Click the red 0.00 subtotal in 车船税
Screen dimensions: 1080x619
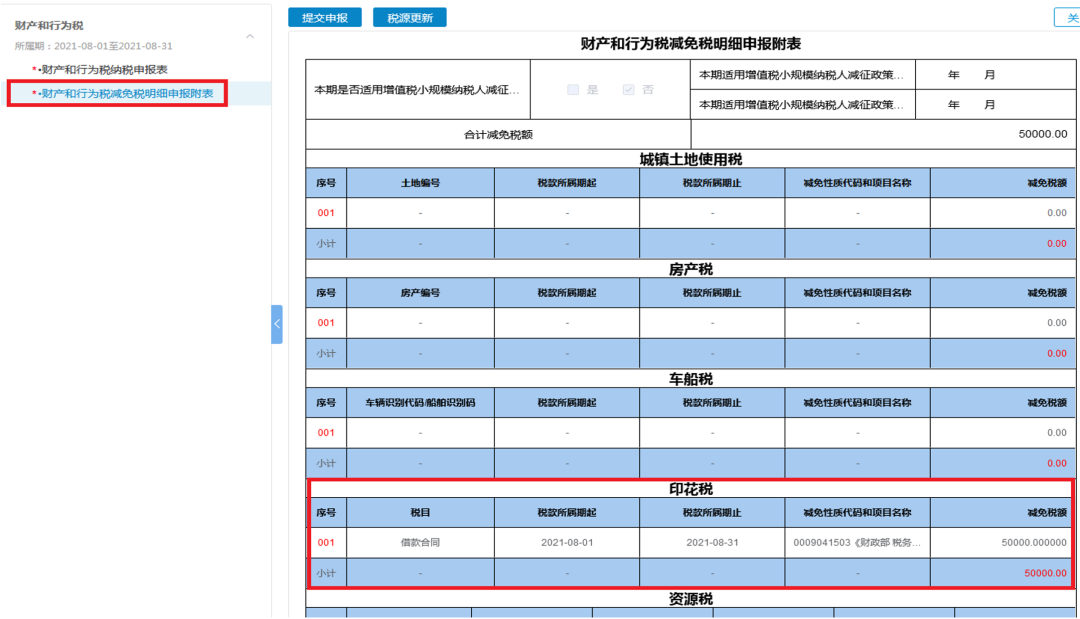1057,463
